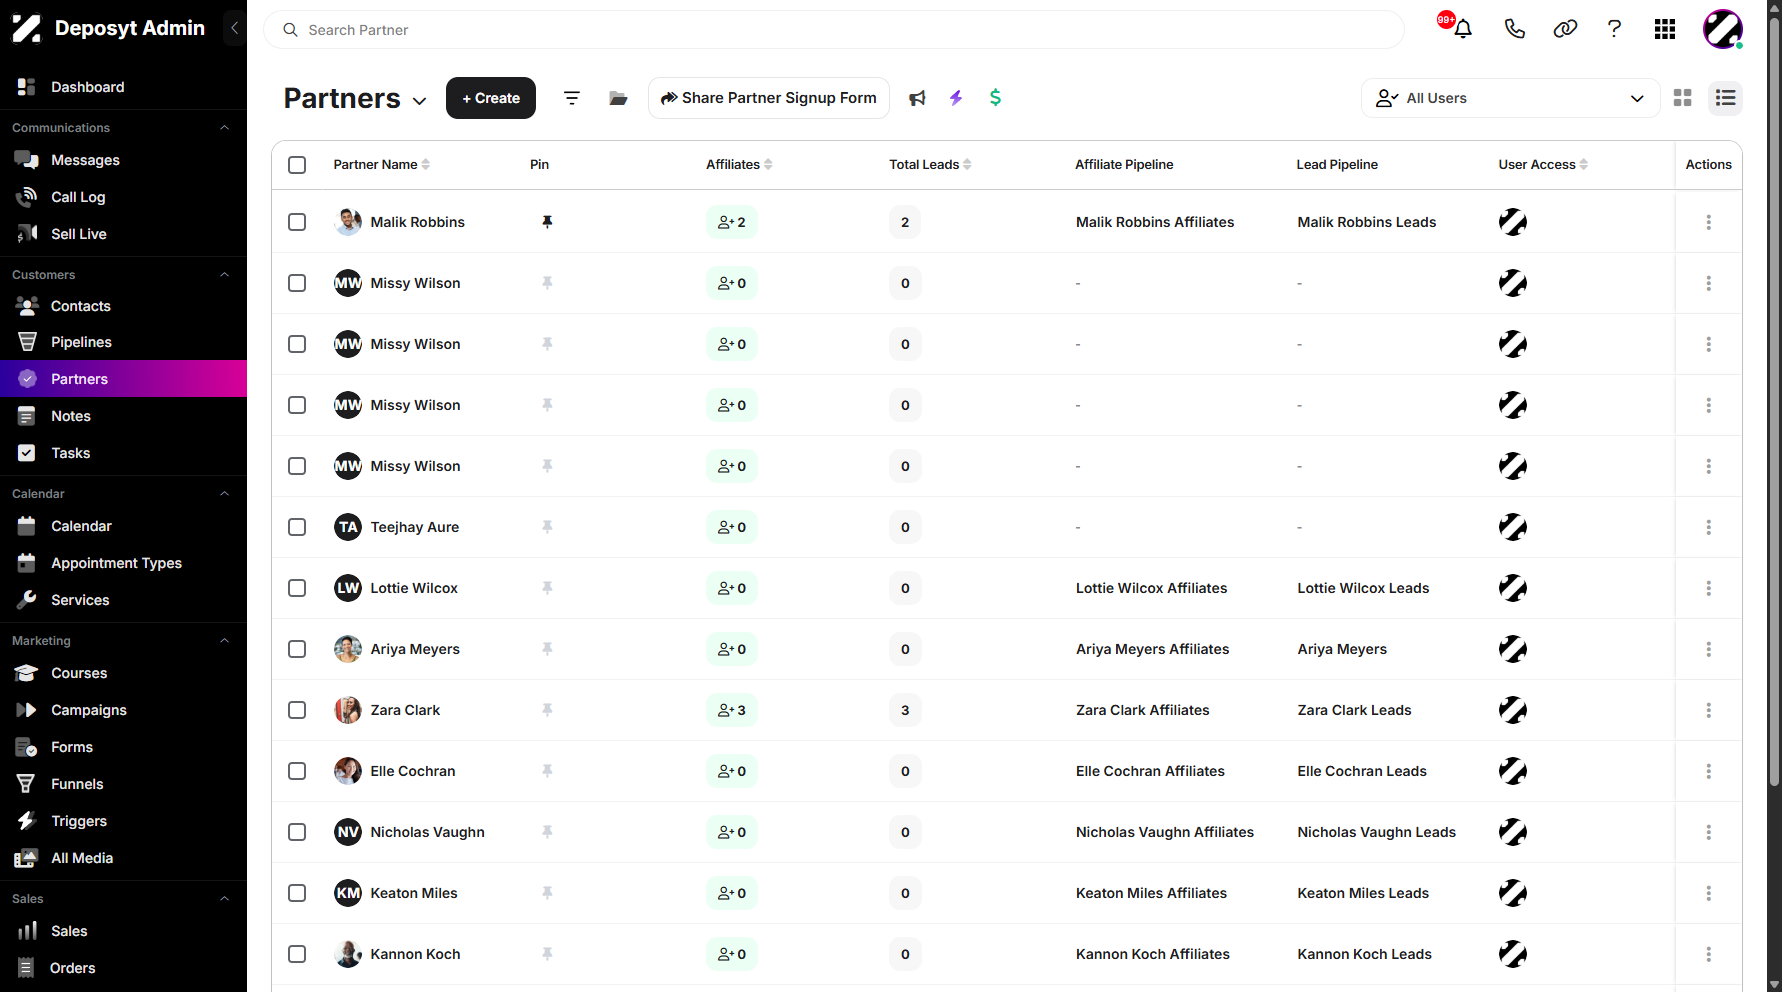1782x992 pixels.
Task: Open actions menu for Lottie Wilcox
Action: 1708,588
